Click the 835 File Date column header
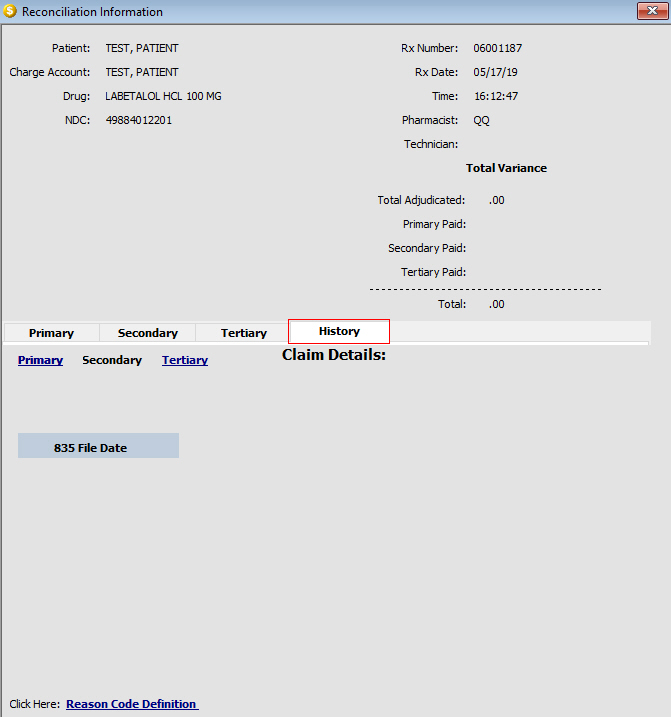The height and width of the screenshot is (717, 671). pos(98,447)
